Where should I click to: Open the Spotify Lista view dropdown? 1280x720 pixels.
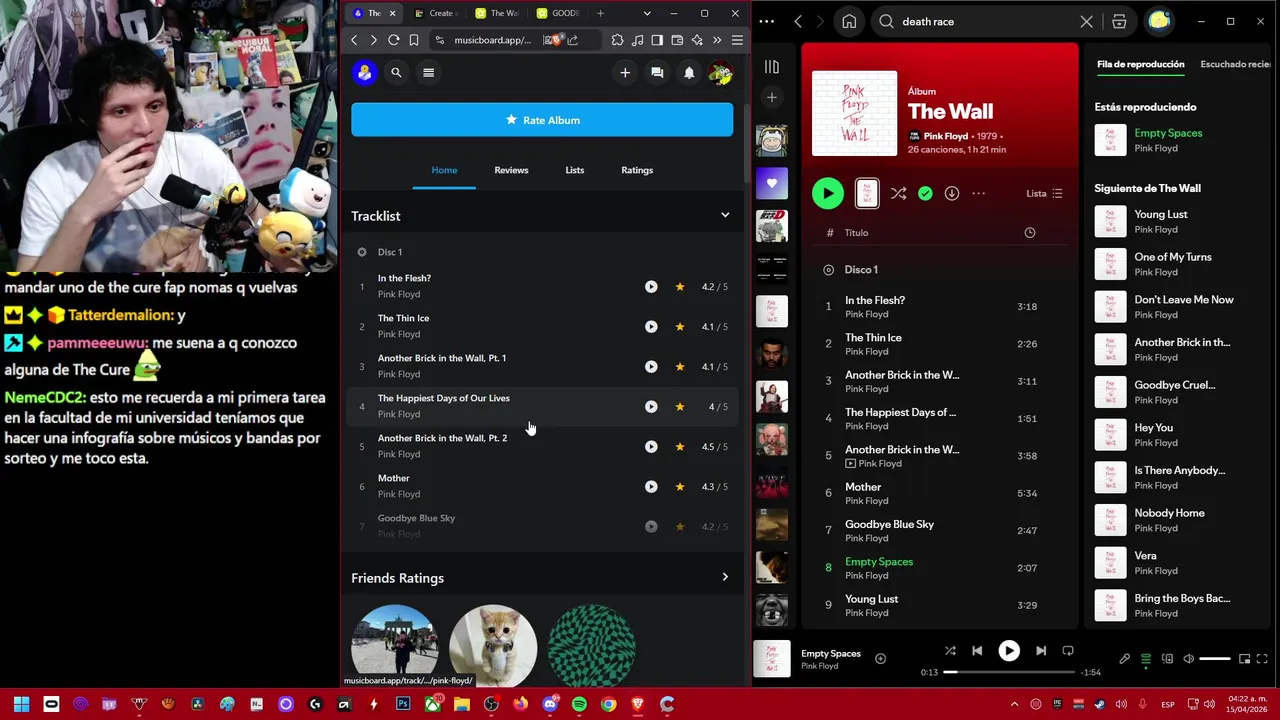pos(1045,193)
